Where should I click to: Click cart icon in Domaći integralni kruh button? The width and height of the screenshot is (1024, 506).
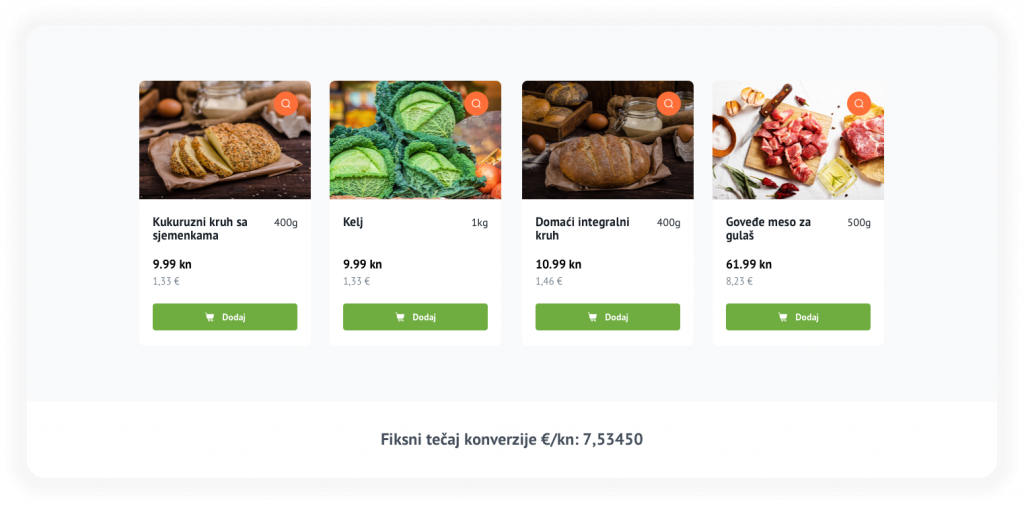pyautogui.click(x=592, y=317)
